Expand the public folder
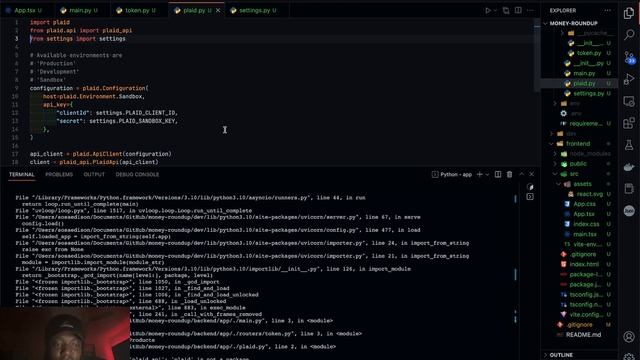The height and width of the screenshot is (360, 640). 555,164
